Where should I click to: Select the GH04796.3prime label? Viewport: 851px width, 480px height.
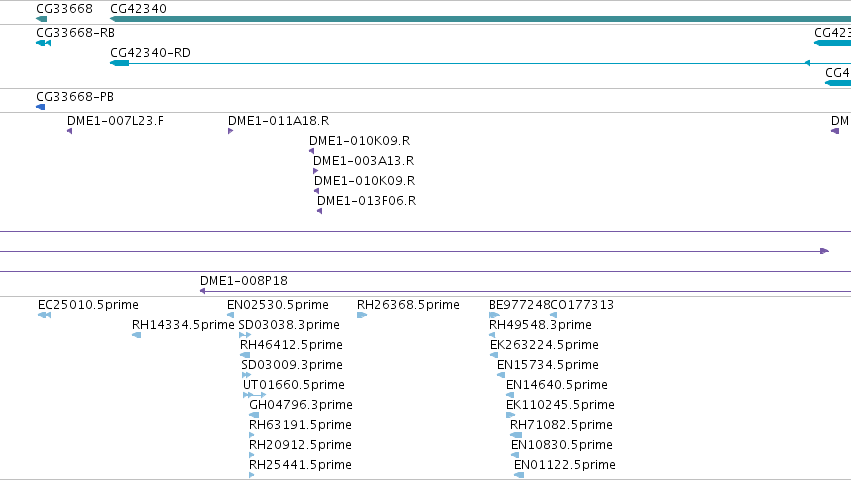pos(301,405)
